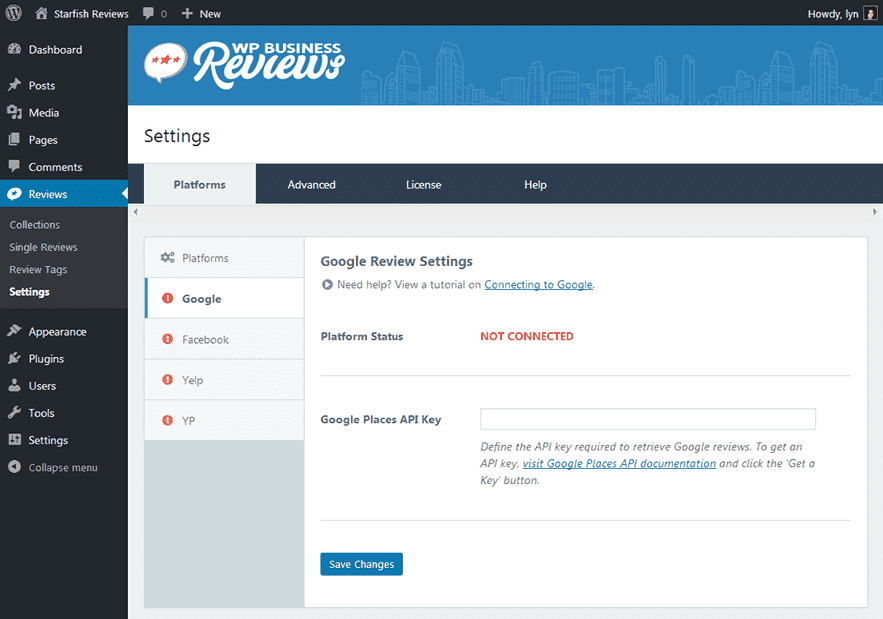Click the Collapse menu text
Screen dimensions: 883x619
[63, 467]
